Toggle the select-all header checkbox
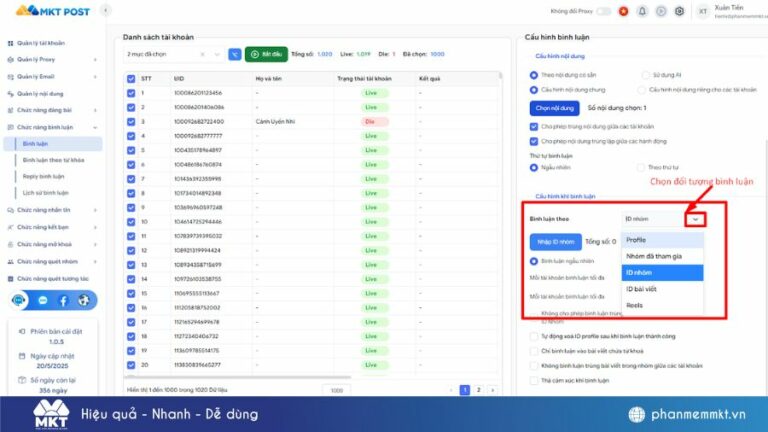Screen dimensions: 768x432 (131, 79)
